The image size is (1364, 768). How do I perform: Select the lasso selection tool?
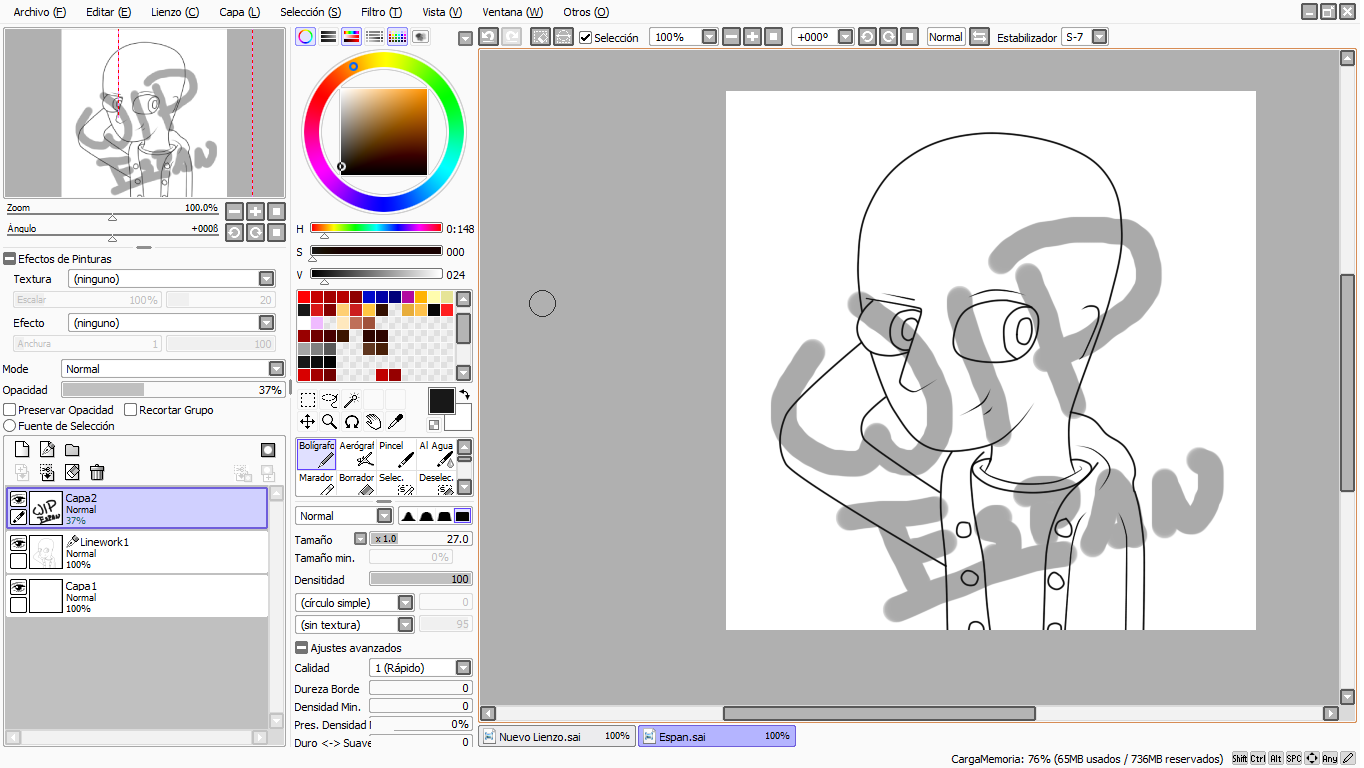tap(329, 400)
